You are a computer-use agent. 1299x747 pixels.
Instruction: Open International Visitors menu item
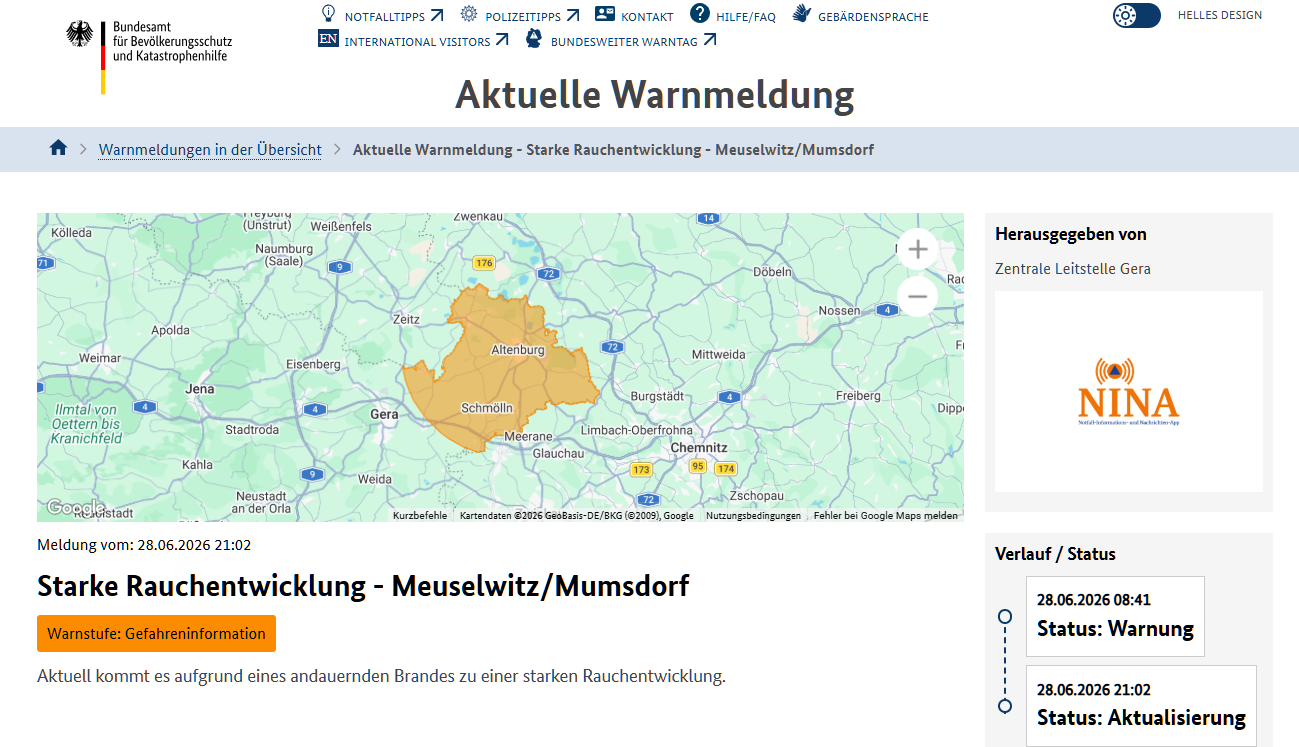point(427,41)
